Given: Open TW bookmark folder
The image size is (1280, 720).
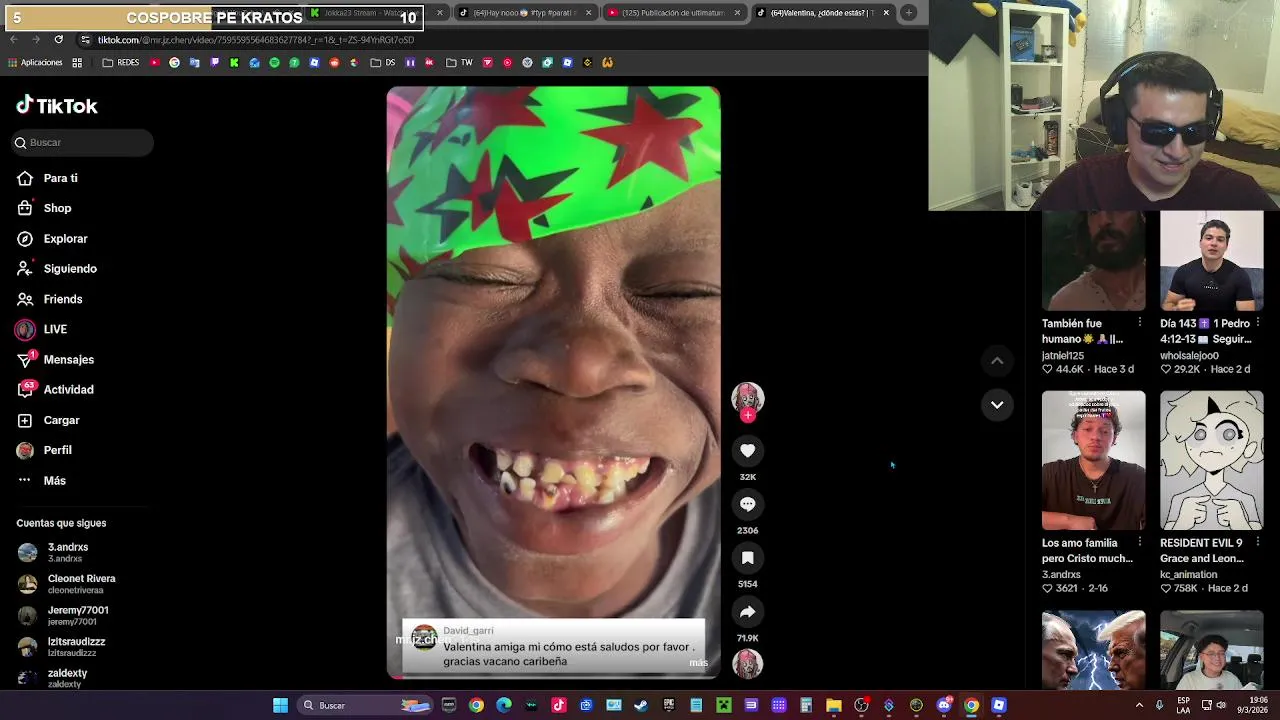Looking at the screenshot, I should click(x=459, y=62).
